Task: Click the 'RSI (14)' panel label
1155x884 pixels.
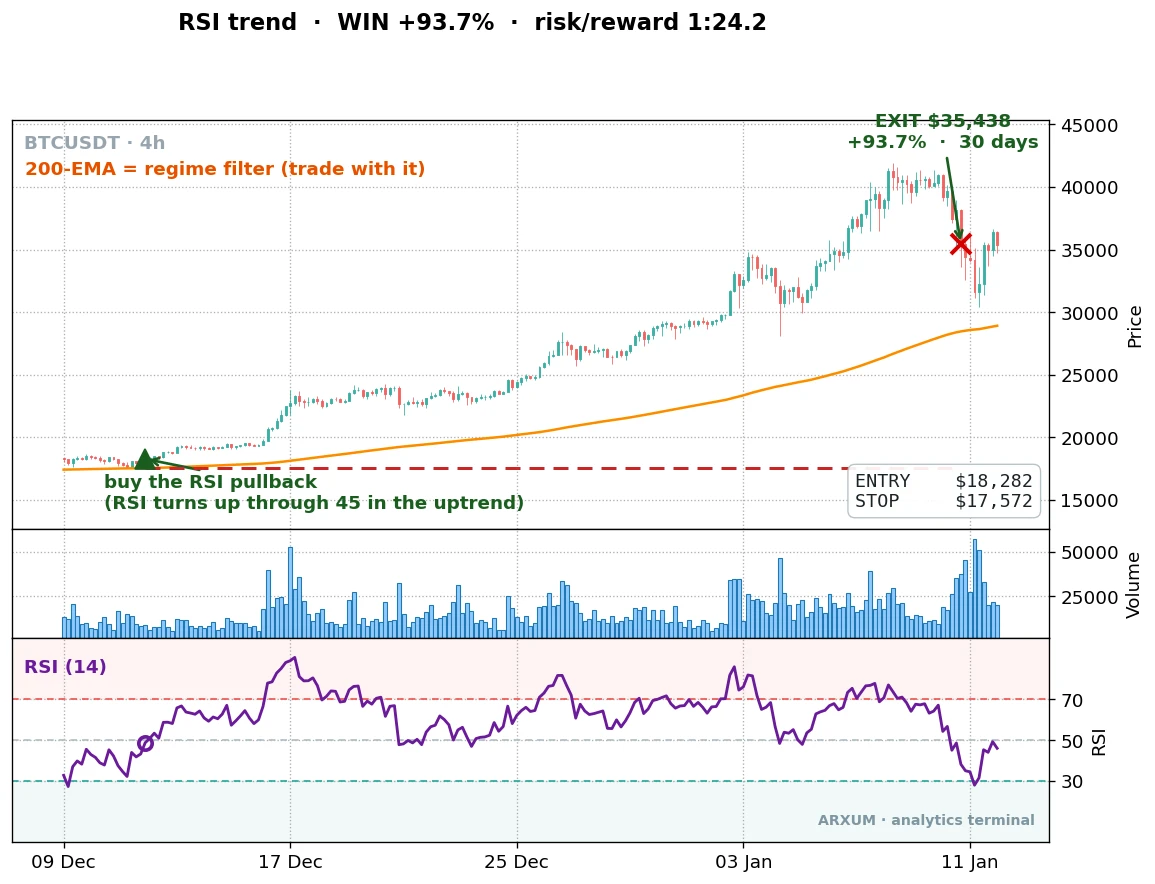Action: point(66,667)
